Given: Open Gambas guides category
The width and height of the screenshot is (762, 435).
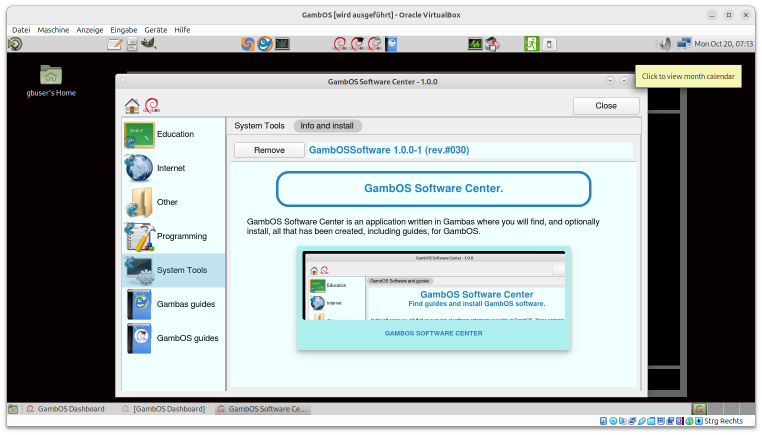Looking at the screenshot, I should point(173,304).
